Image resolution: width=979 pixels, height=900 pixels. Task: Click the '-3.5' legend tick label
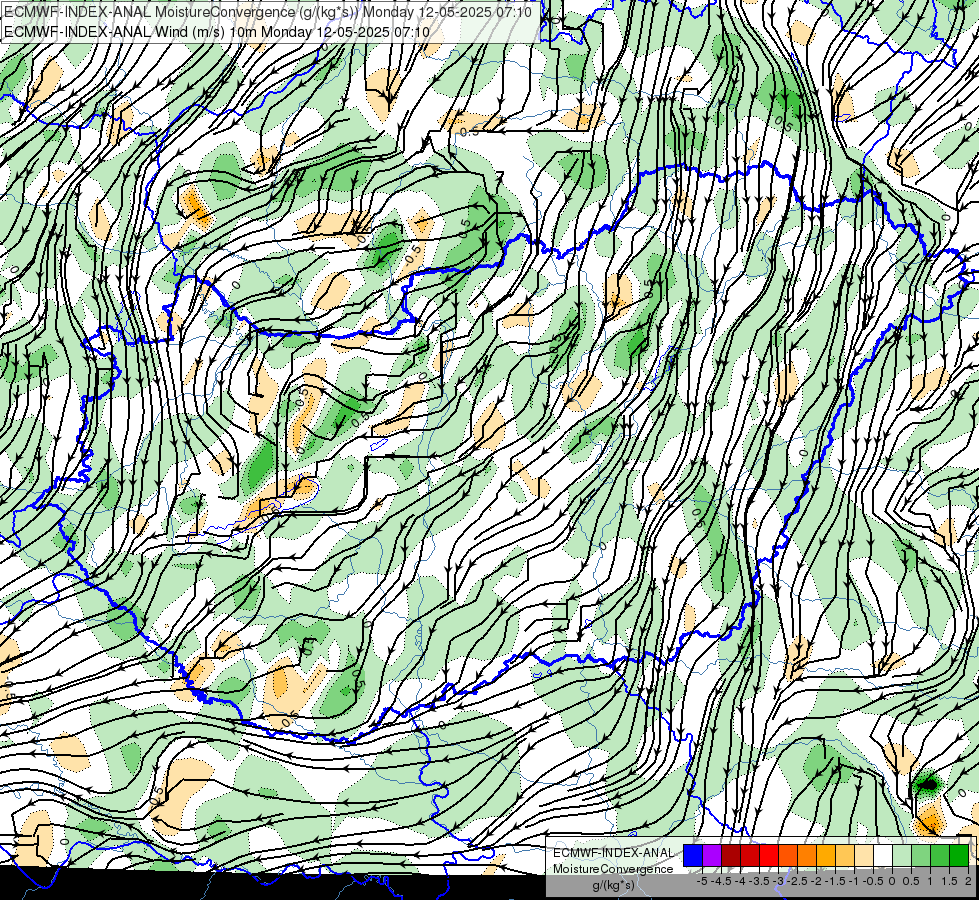click(x=760, y=881)
